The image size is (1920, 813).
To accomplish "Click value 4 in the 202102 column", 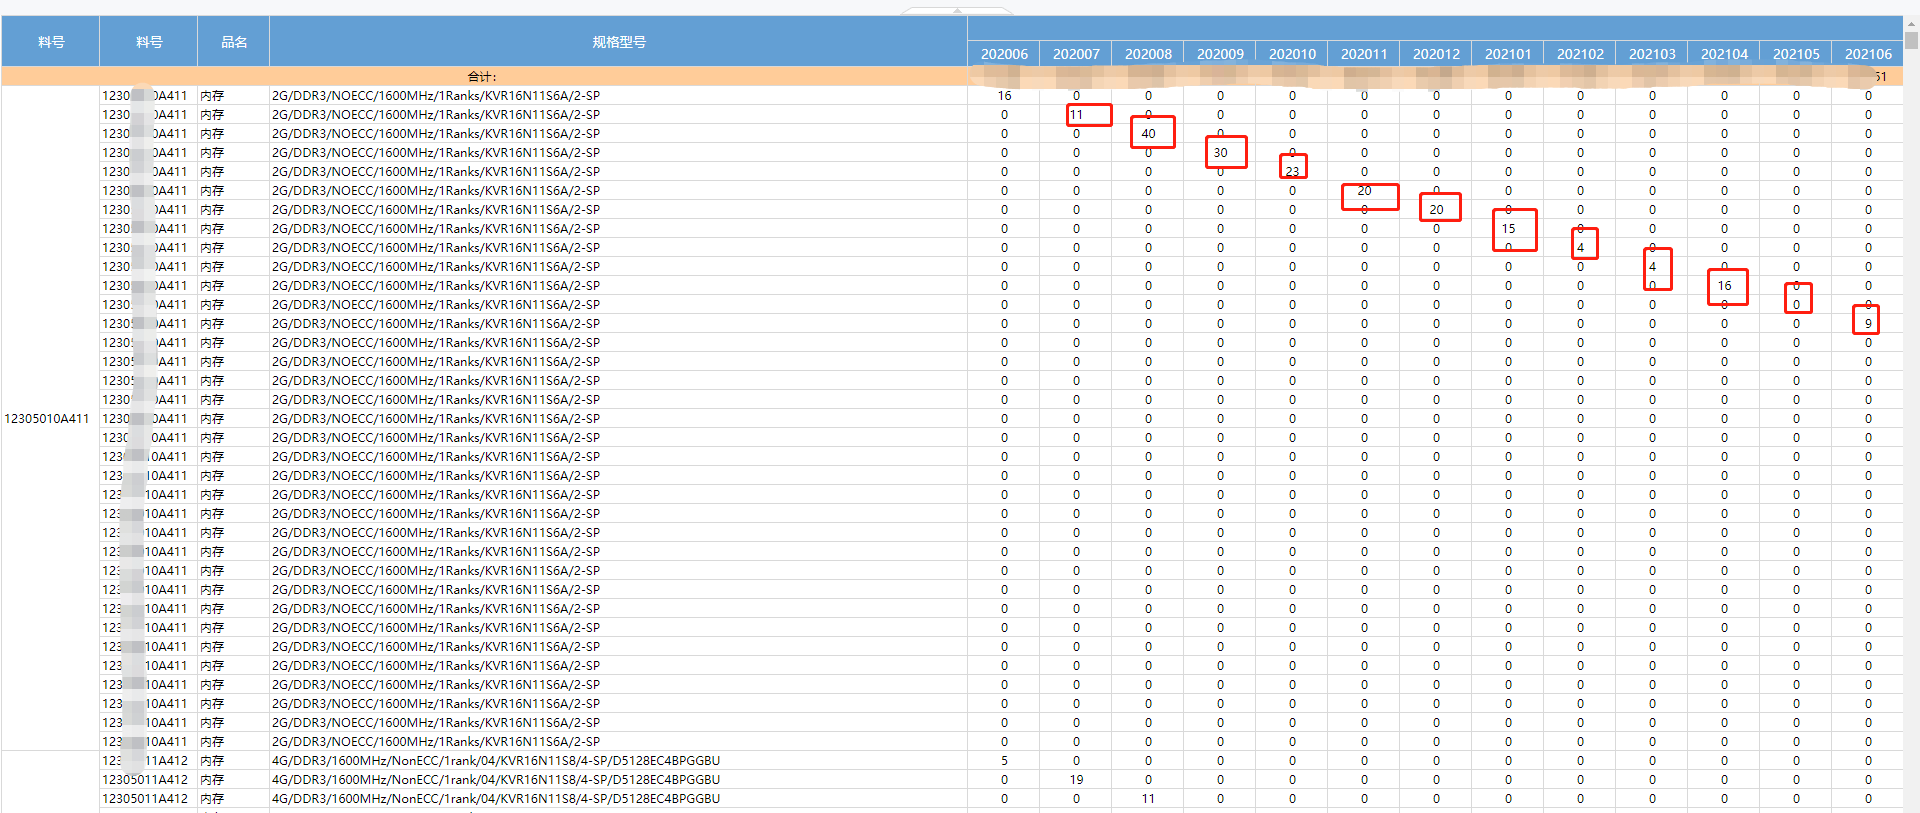I will point(1580,248).
